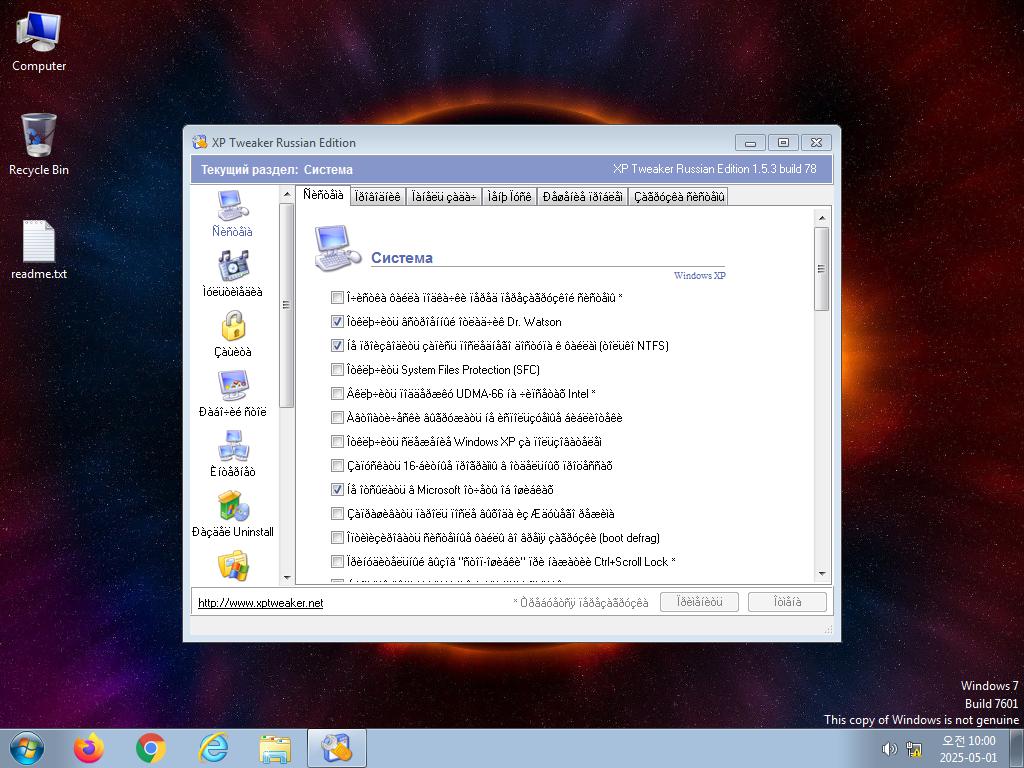
Task: Open the Windows Start menu orb
Action: (27, 748)
